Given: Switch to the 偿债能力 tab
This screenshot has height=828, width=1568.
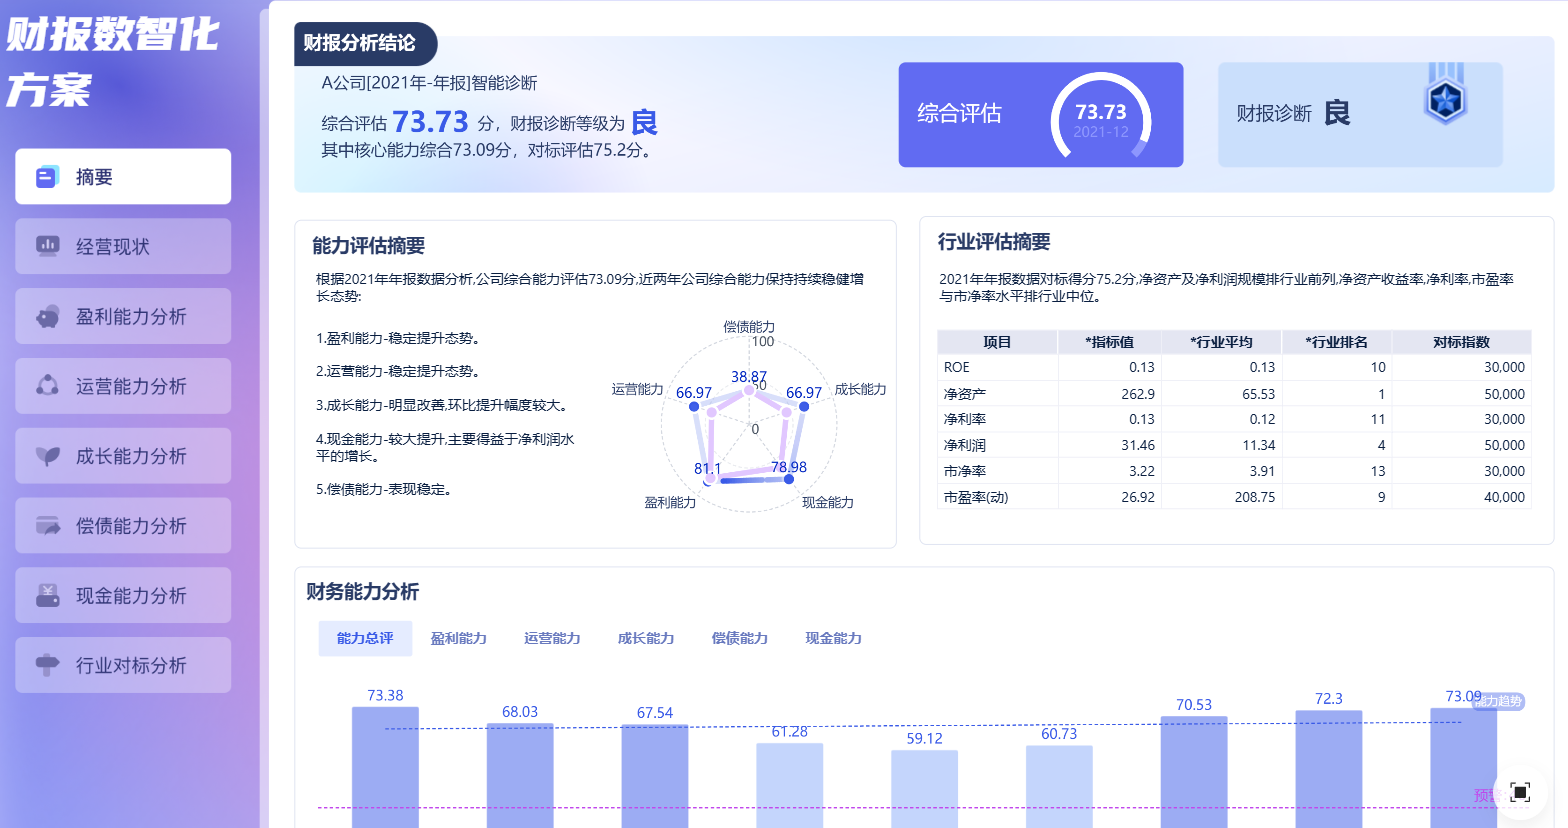Looking at the screenshot, I should (740, 638).
